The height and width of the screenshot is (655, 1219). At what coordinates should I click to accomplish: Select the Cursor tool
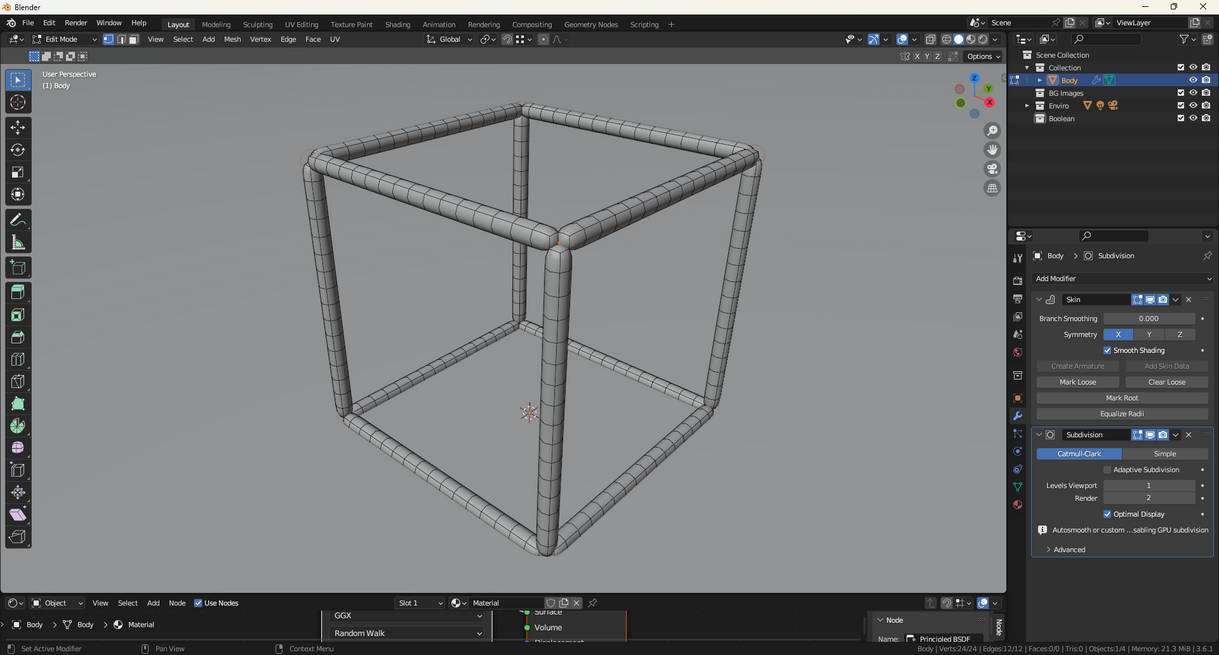click(x=18, y=103)
